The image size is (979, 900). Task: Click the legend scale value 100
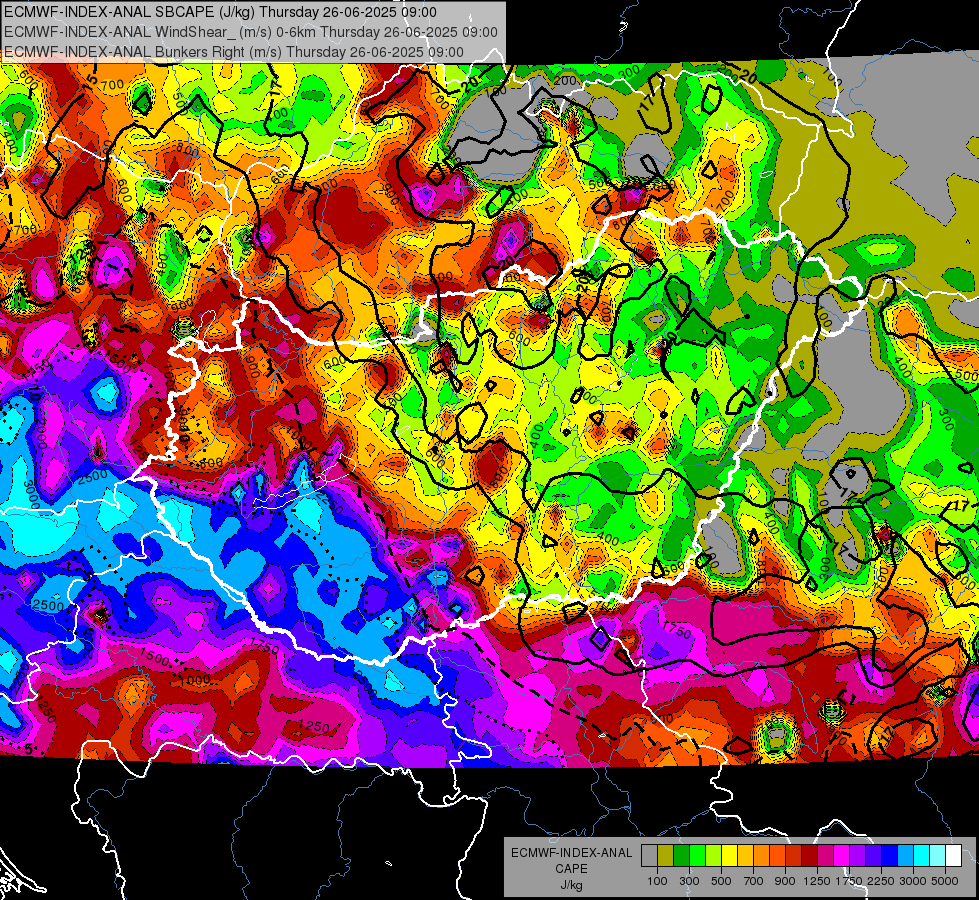(x=657, y=881)
